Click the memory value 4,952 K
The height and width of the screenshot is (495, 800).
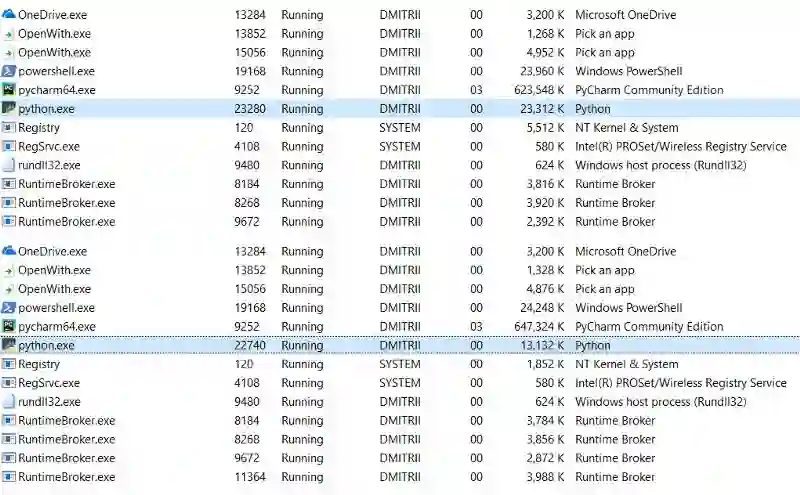pyautogui.click(x=545, y=53)
